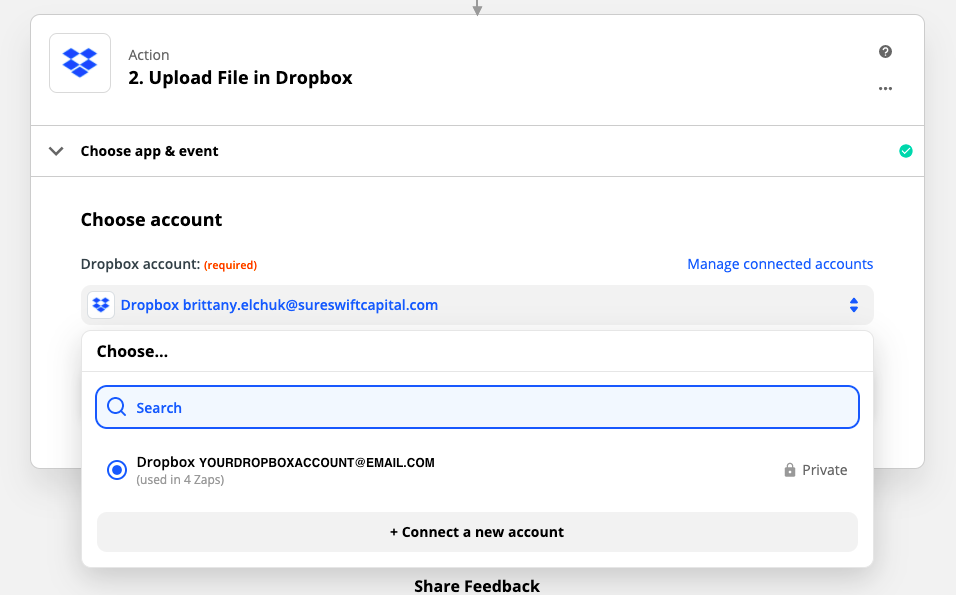The image size is (956, 595).
Task: Open Manage connected accounts
Action: coord(779,263)
